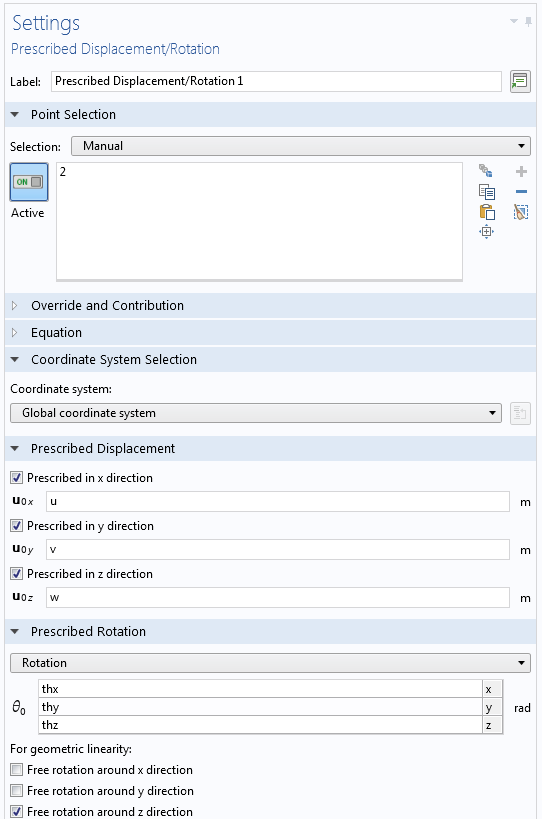Paste selection using the clipboard icon
Screen dimensions: 542x819
pyautogui.click(x=487, y=212)
